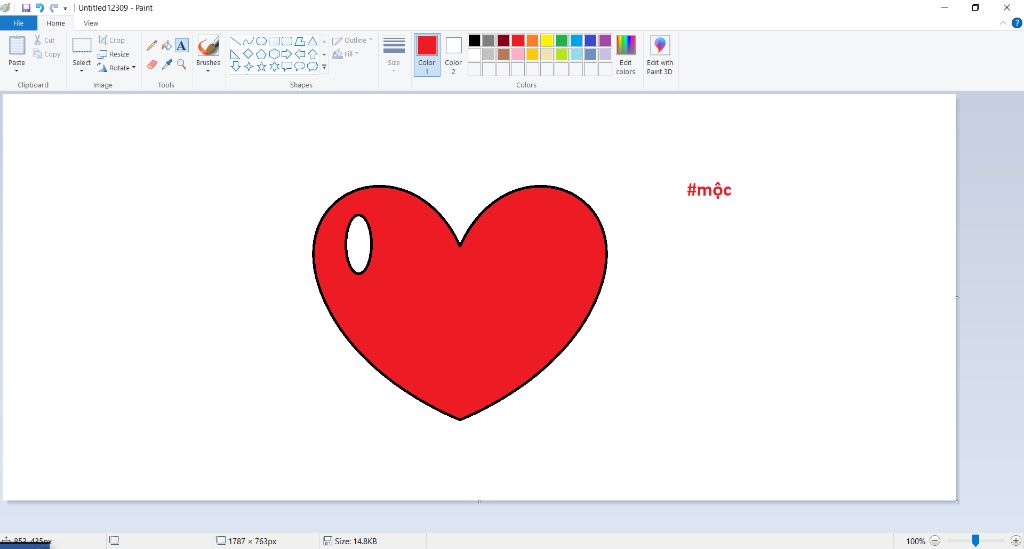Open the Select dropdown arrow
Viewport: 1024px width, 549px height.
(x=82, y=70)
